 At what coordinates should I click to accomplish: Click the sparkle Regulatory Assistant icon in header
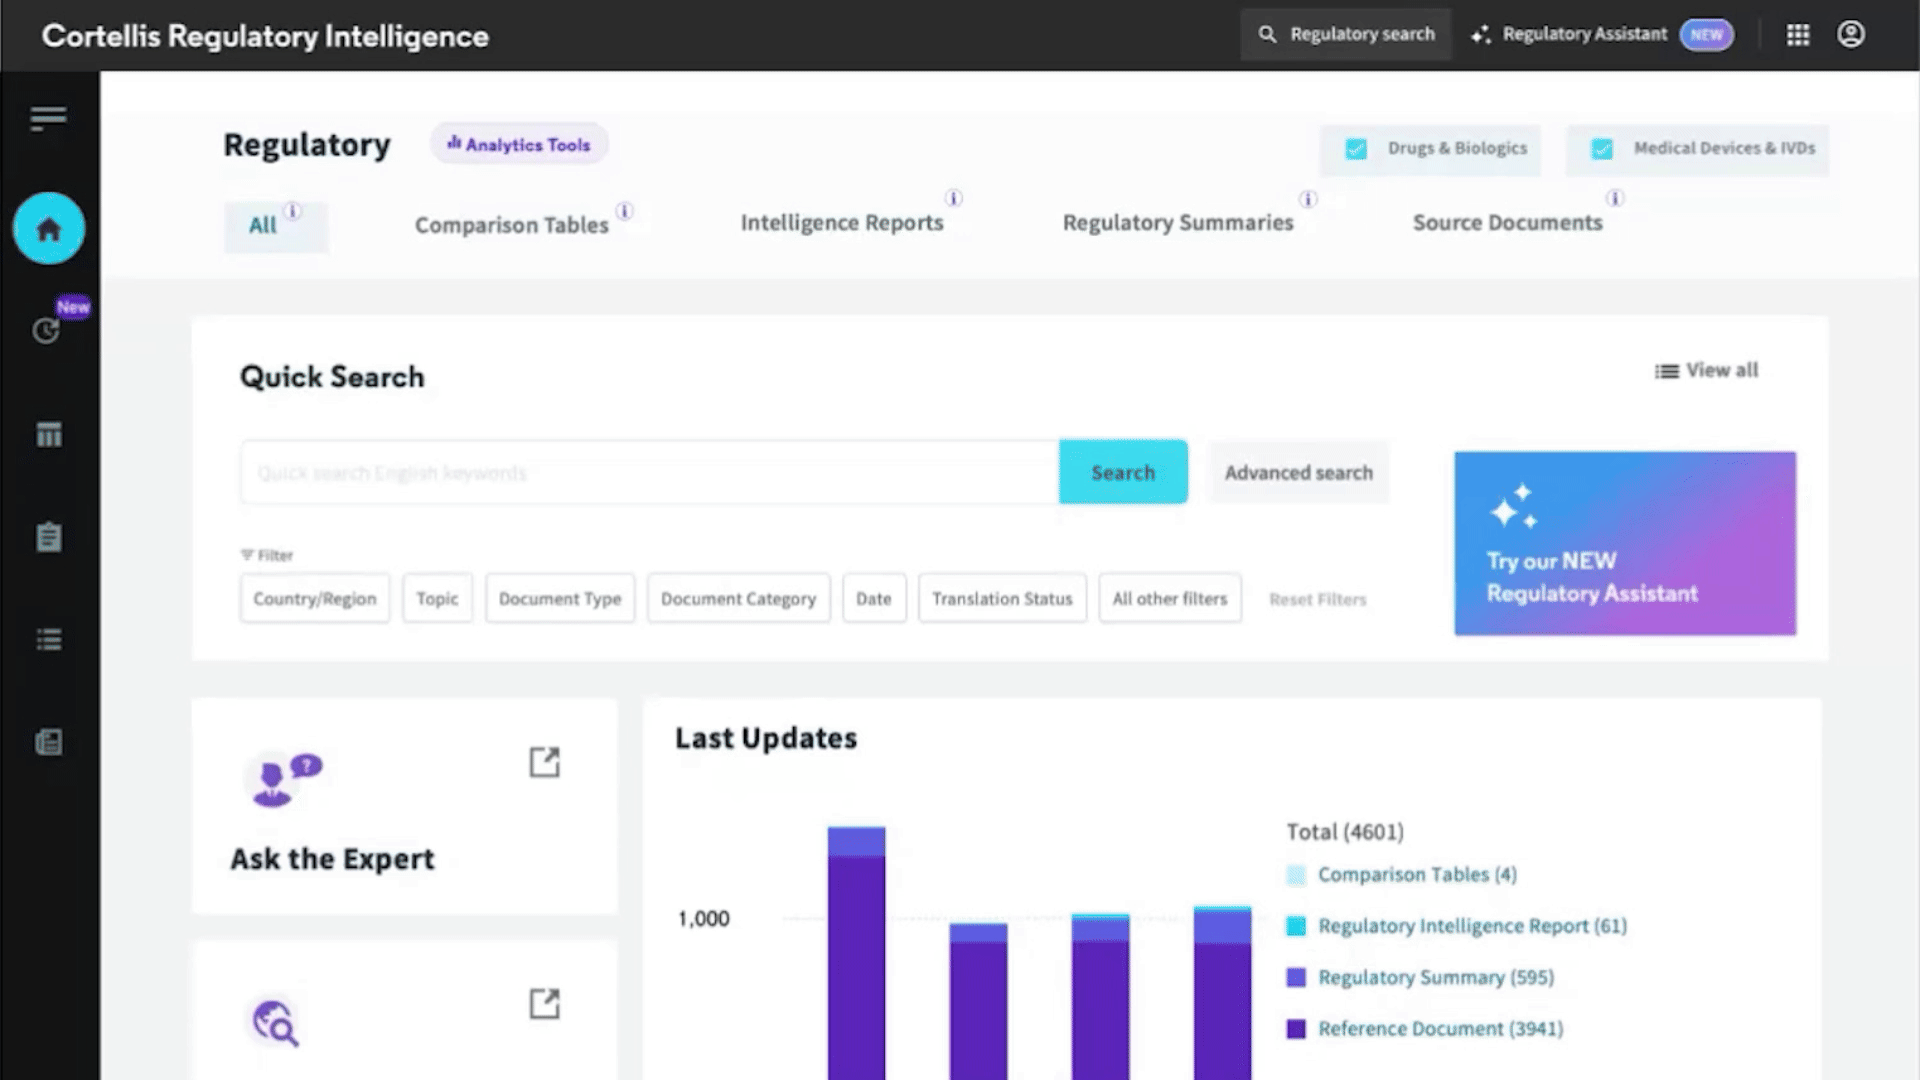1481,35
